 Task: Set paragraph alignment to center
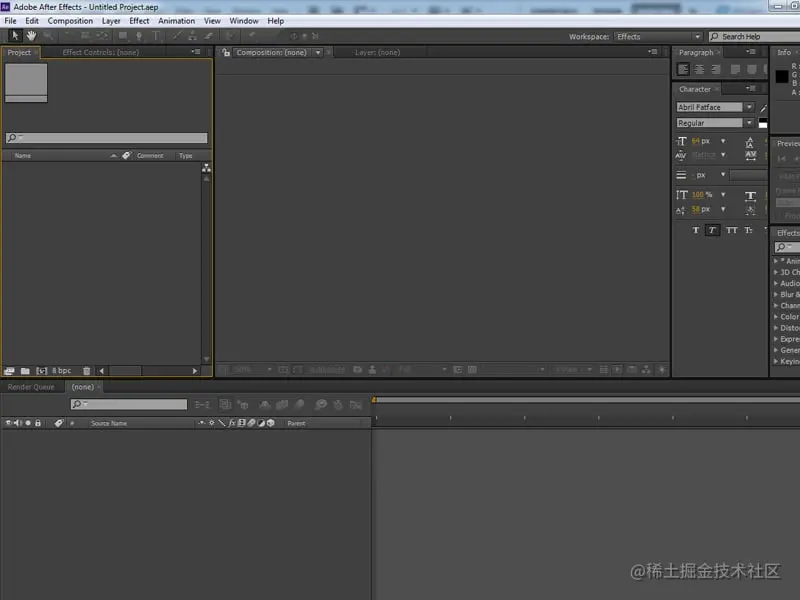(699, 69)
